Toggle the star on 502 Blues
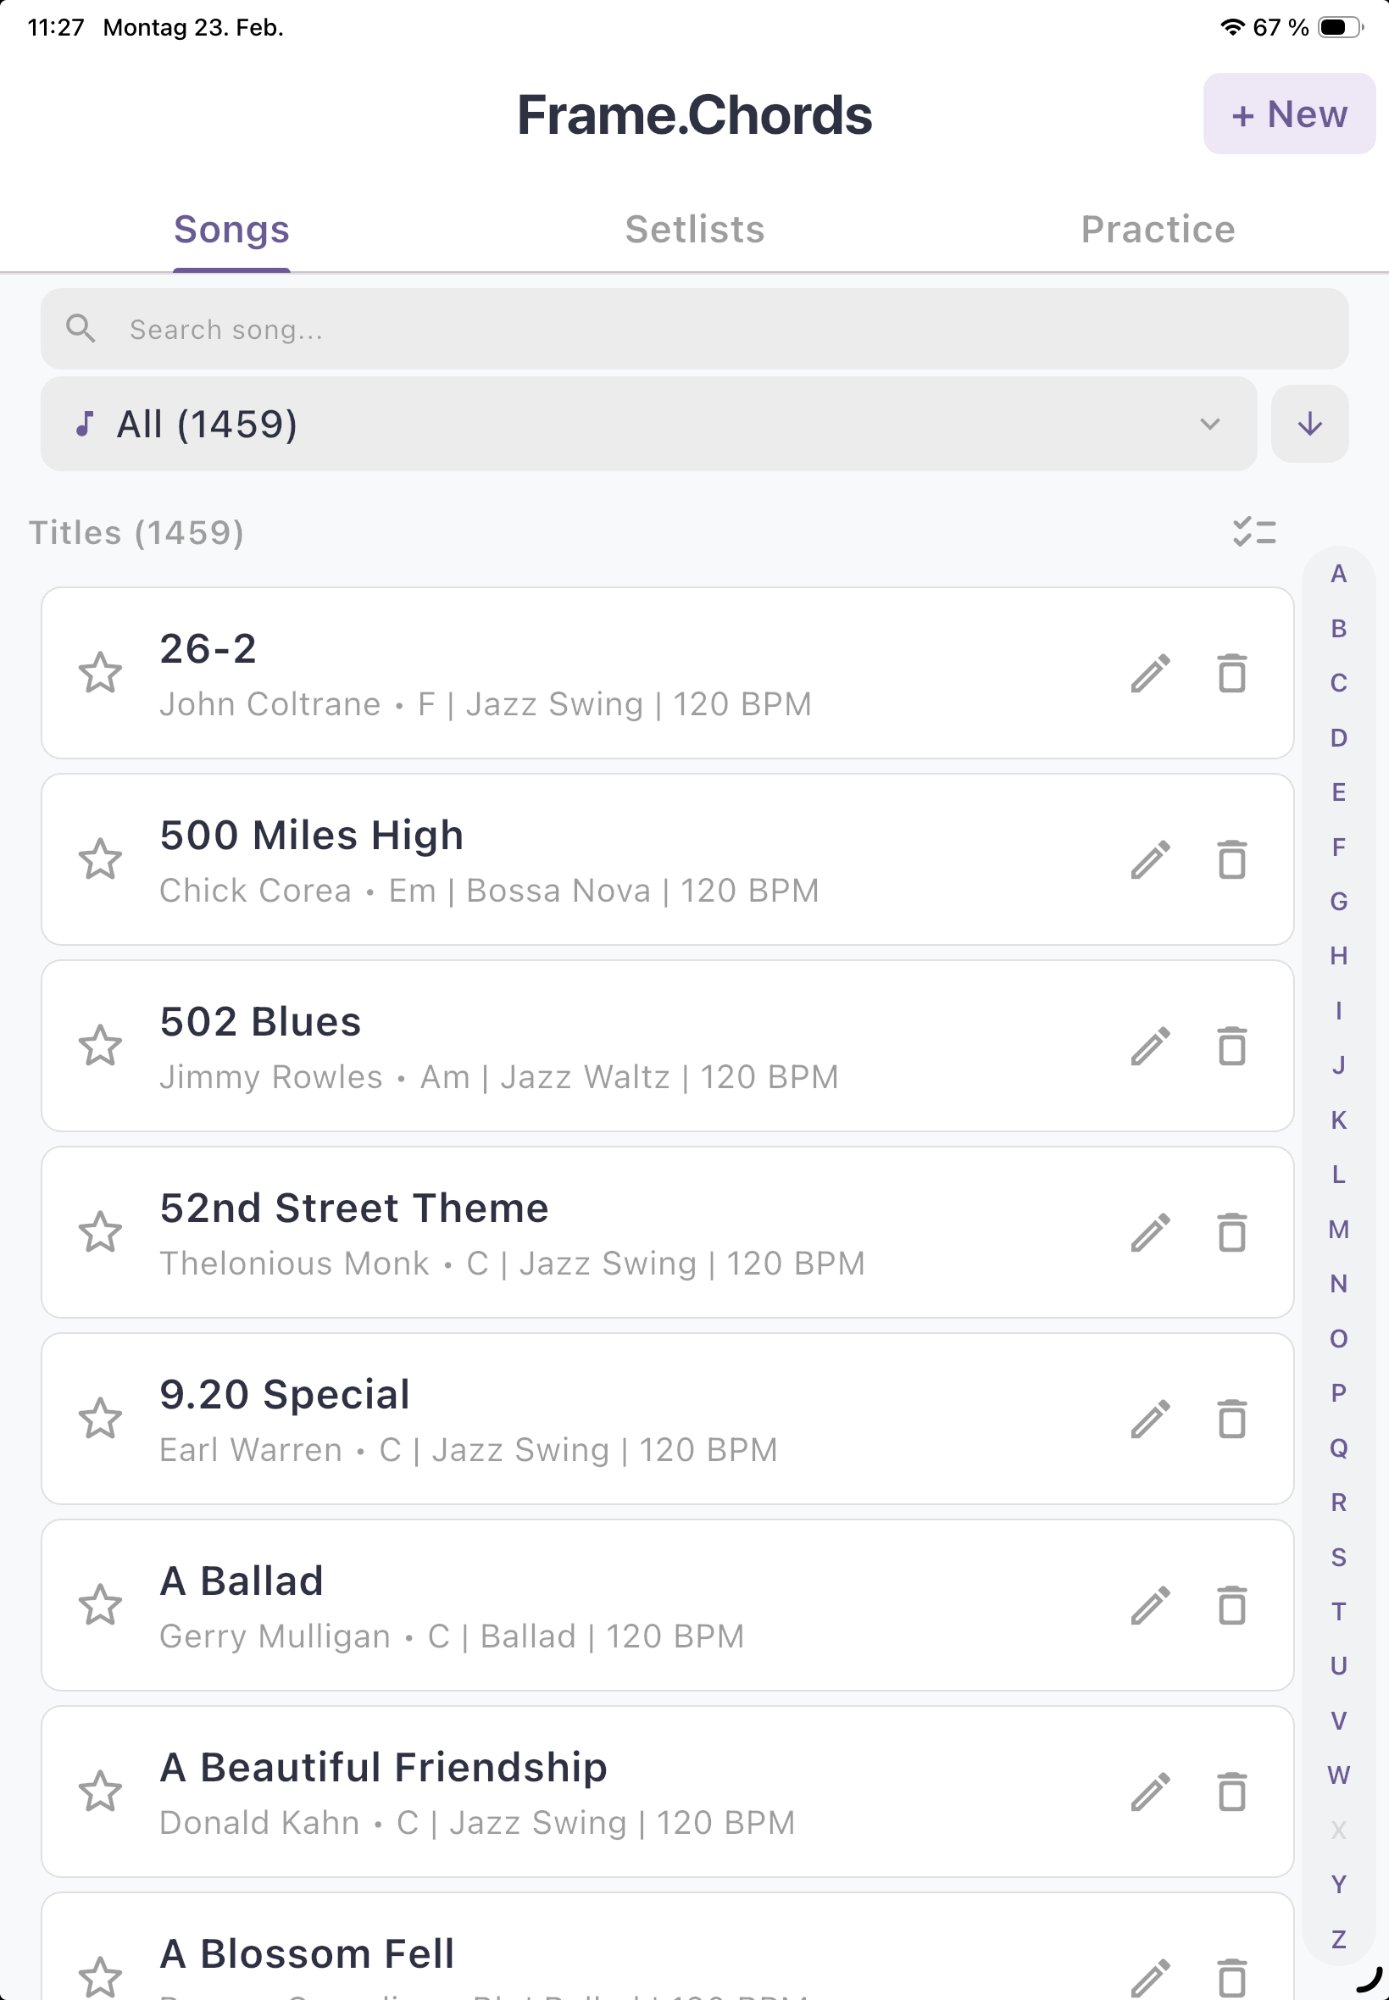 (x=101, y=1045)
